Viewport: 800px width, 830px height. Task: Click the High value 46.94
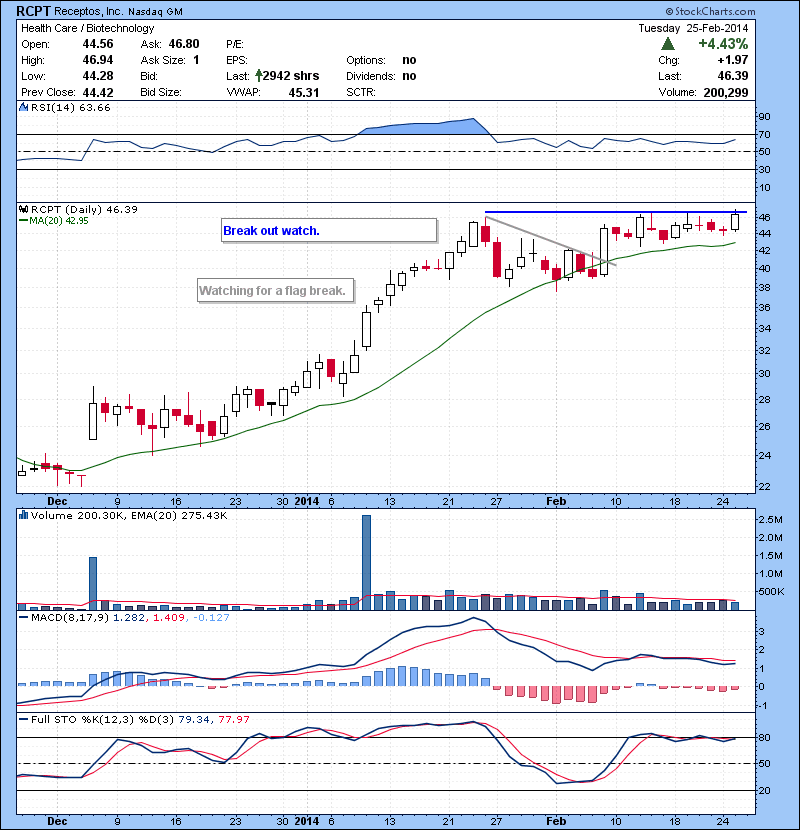tap(98, 60)
